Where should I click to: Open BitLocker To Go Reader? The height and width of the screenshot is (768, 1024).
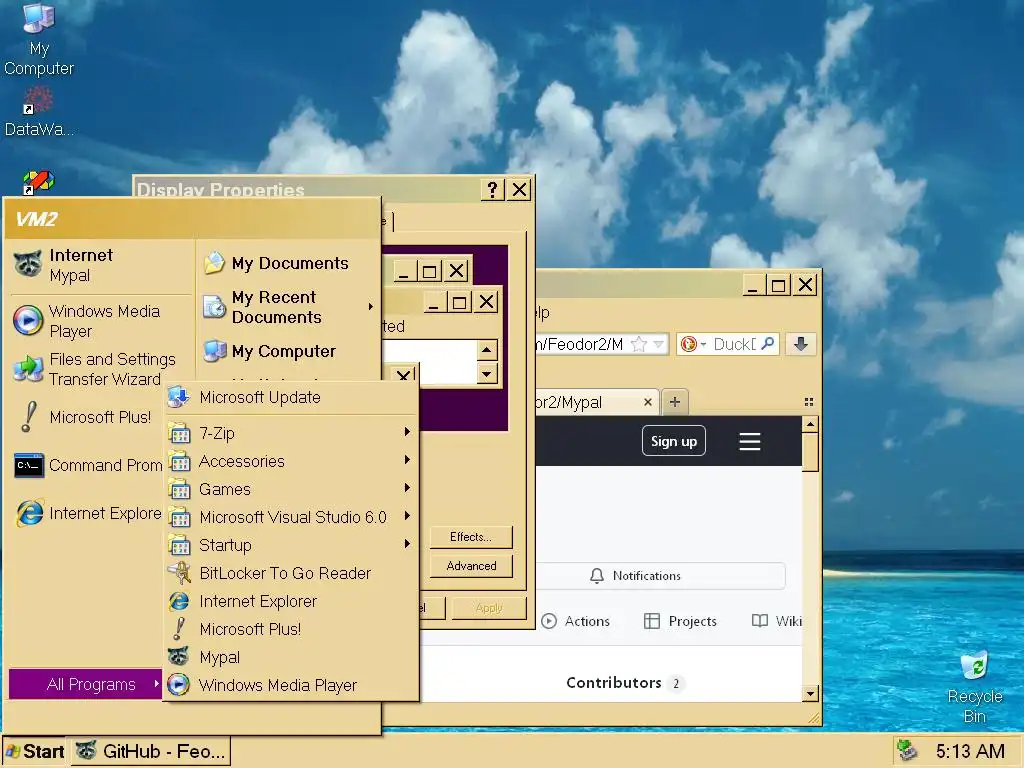pos(291,573)
